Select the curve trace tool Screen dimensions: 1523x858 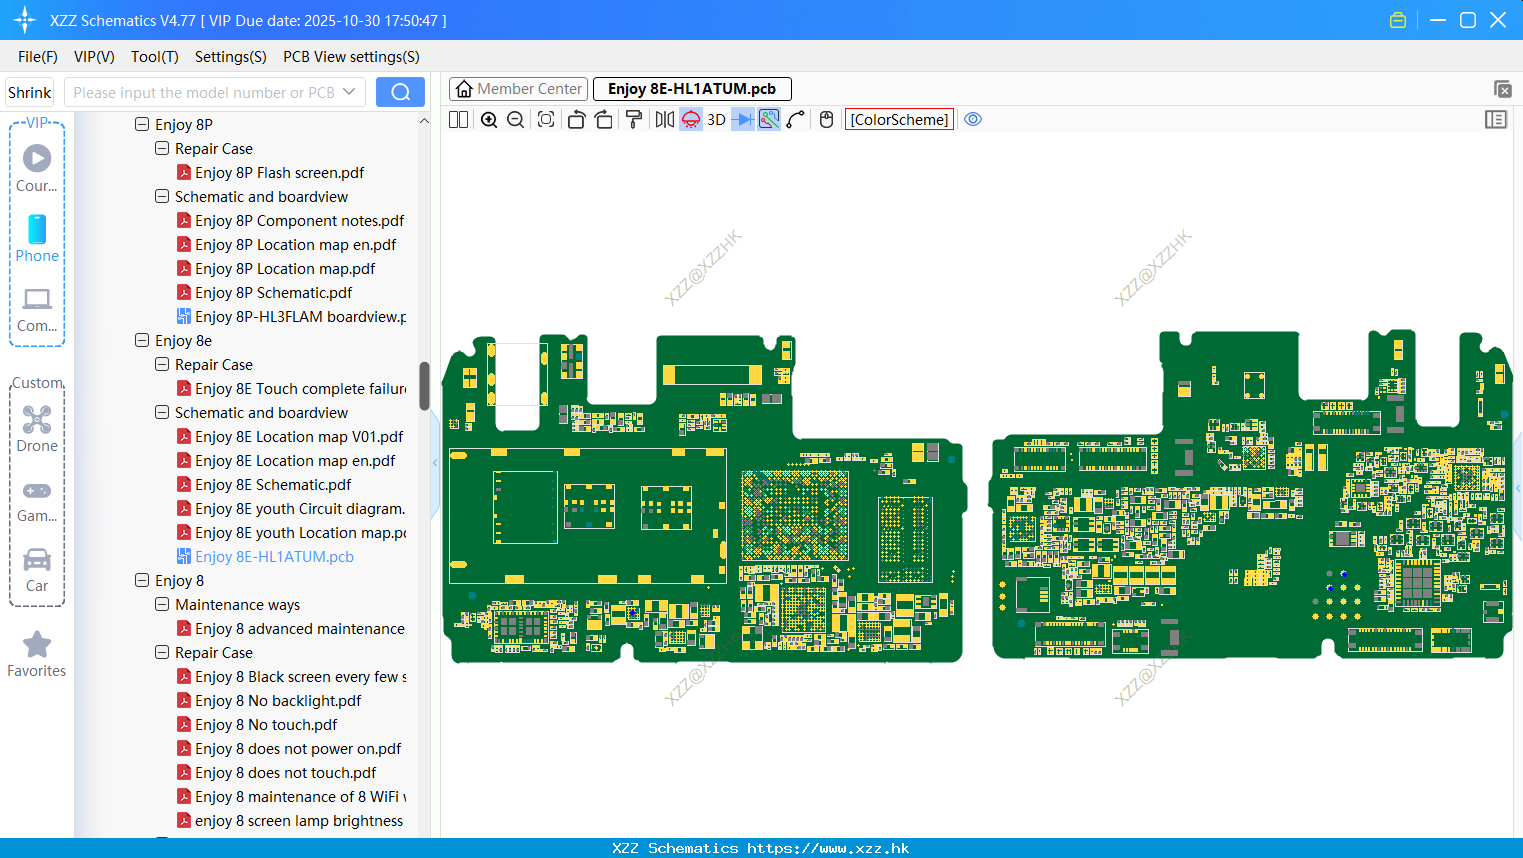click(796, 119)
